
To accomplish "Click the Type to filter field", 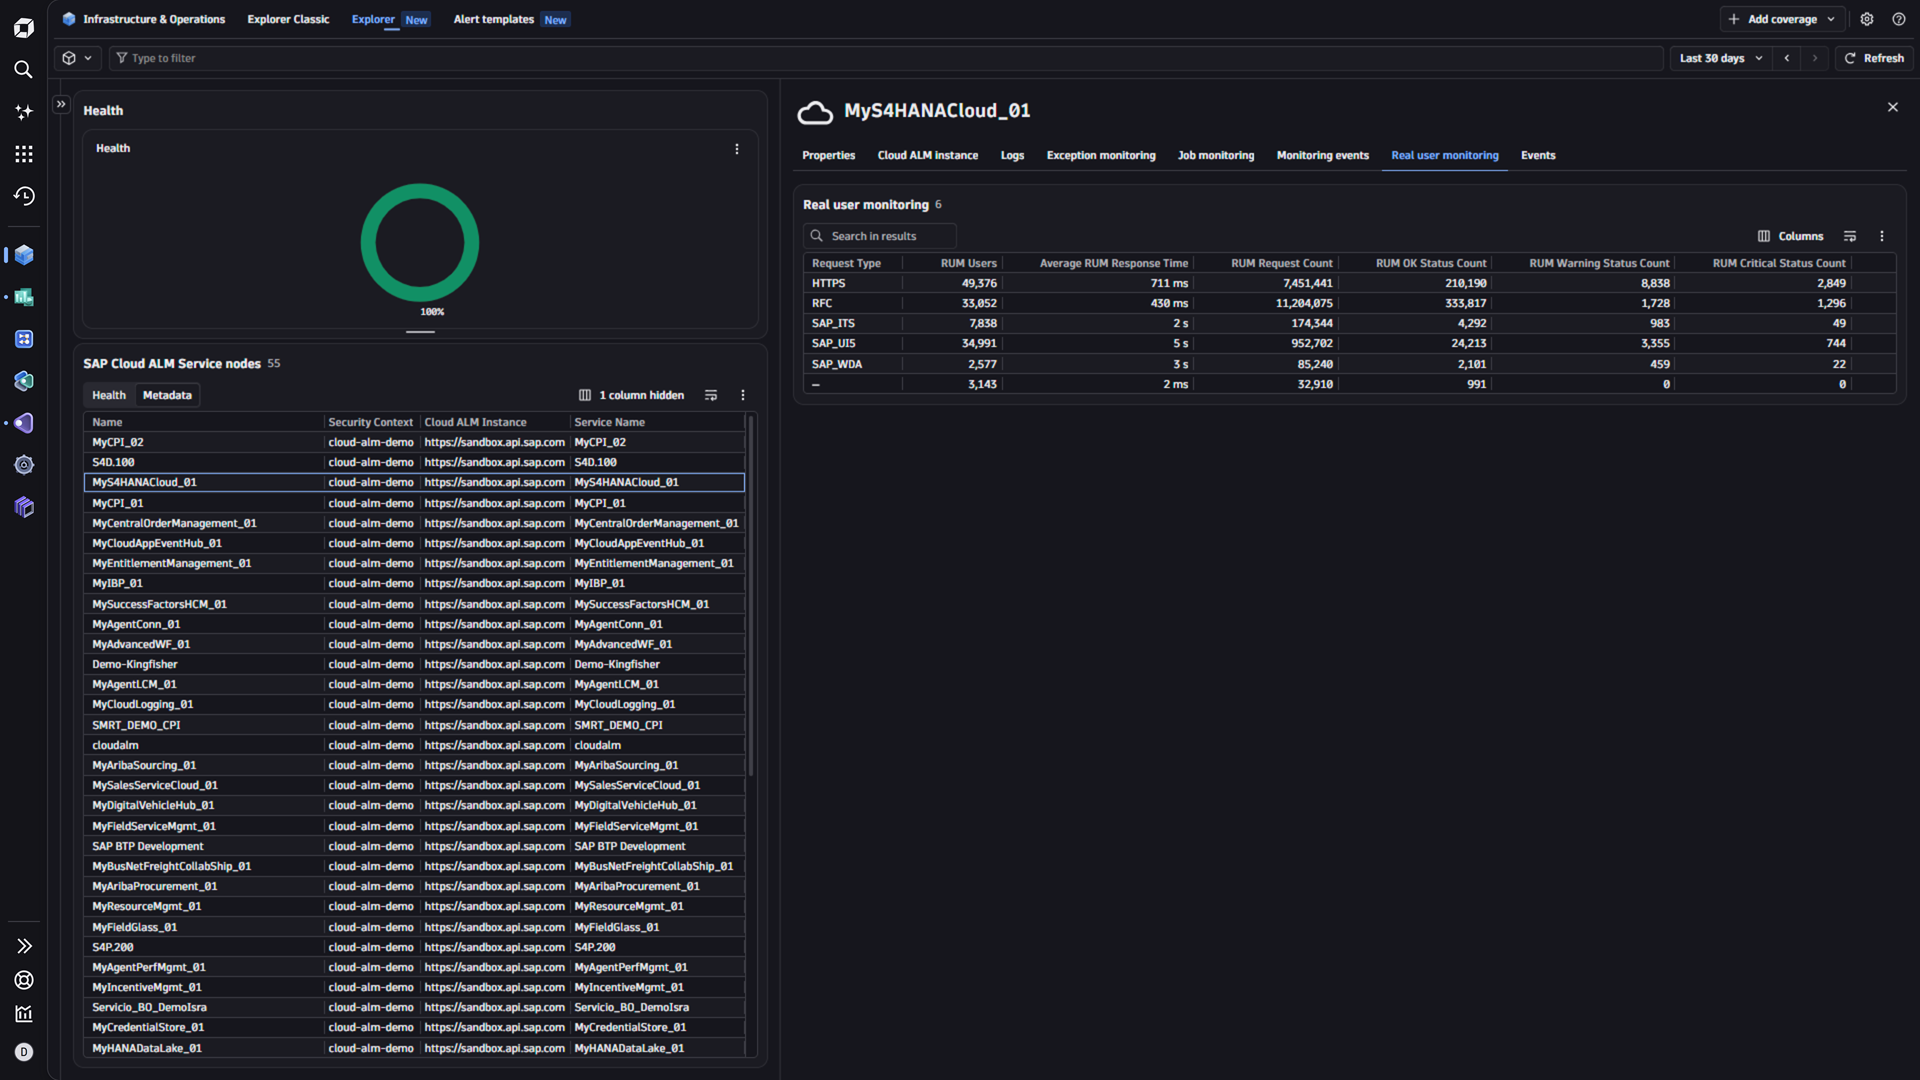I will 885,58.
